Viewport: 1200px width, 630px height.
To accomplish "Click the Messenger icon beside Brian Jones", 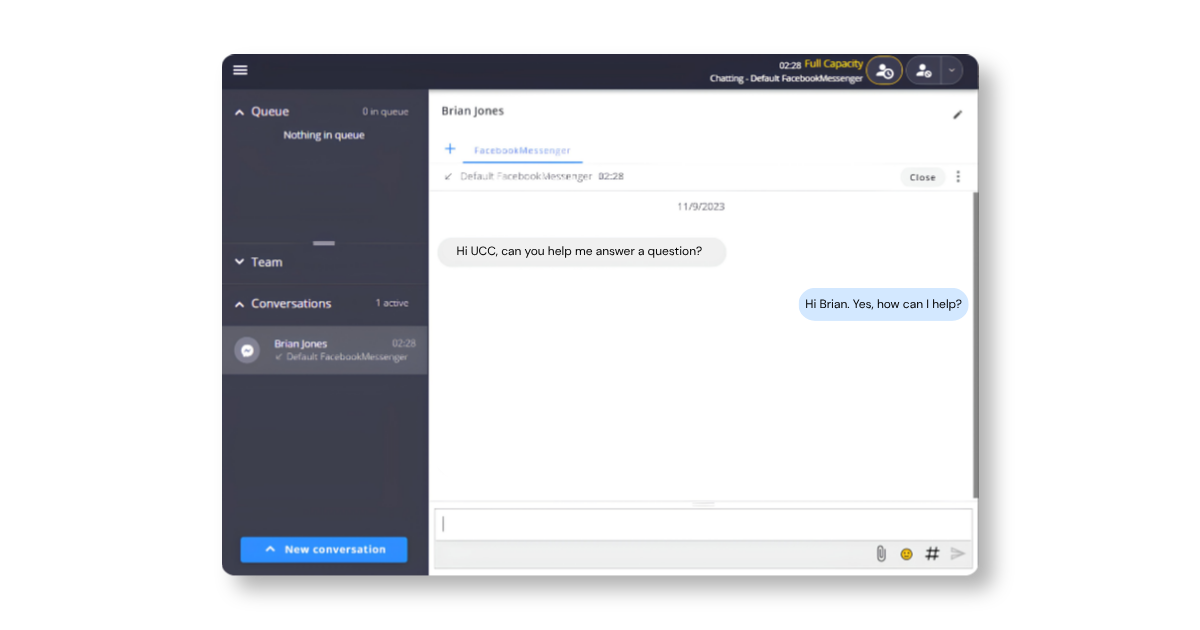I will coord(246,351).
